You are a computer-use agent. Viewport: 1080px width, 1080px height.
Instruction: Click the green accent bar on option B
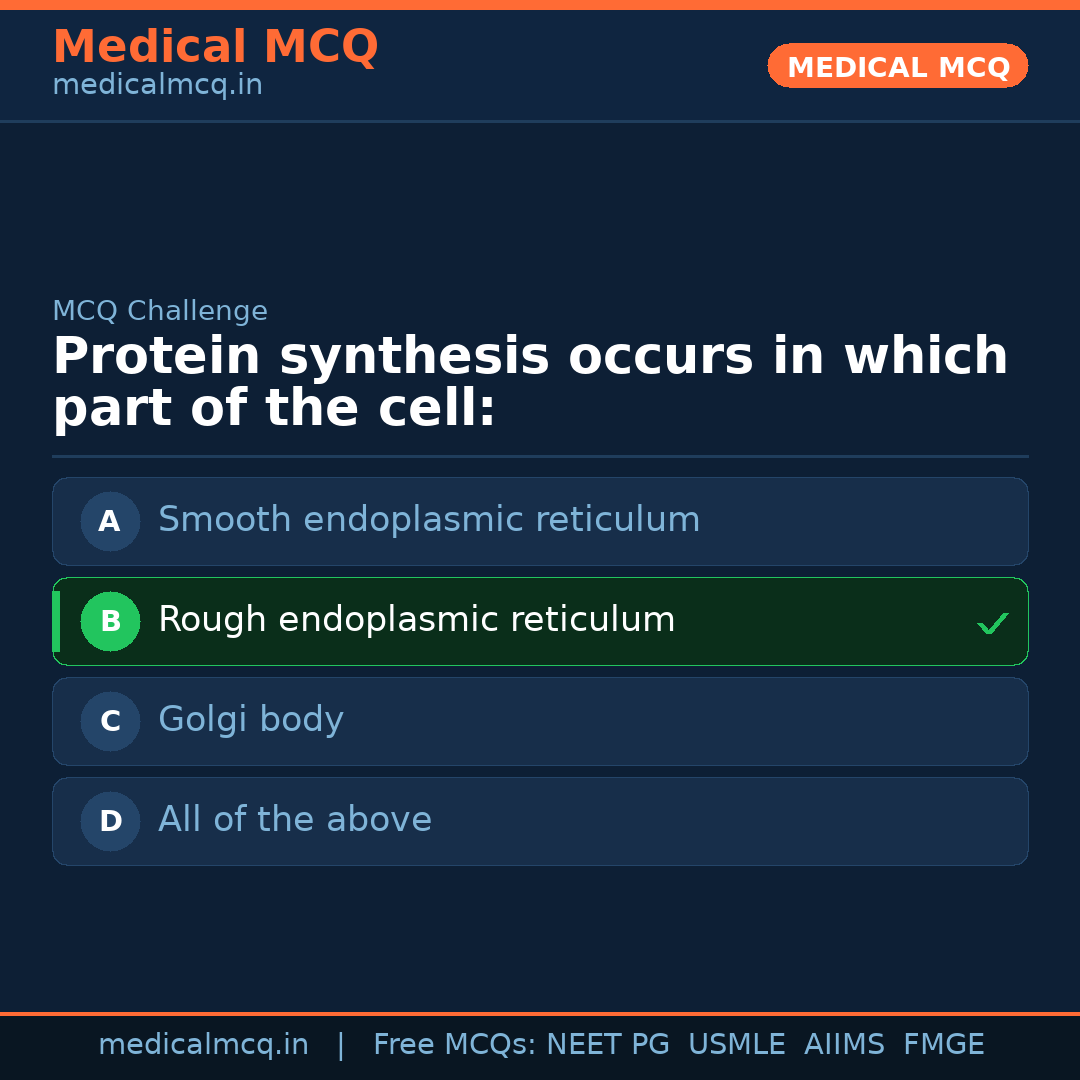(x=56, y=621)
